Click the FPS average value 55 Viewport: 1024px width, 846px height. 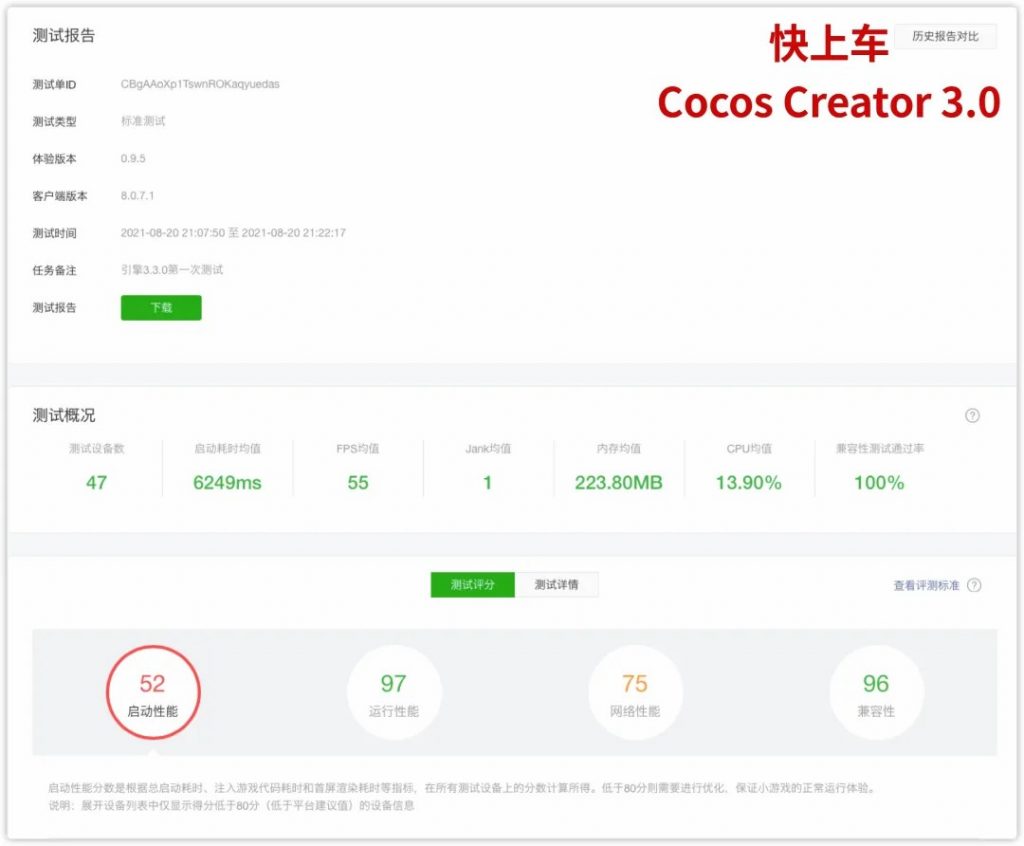358,483
